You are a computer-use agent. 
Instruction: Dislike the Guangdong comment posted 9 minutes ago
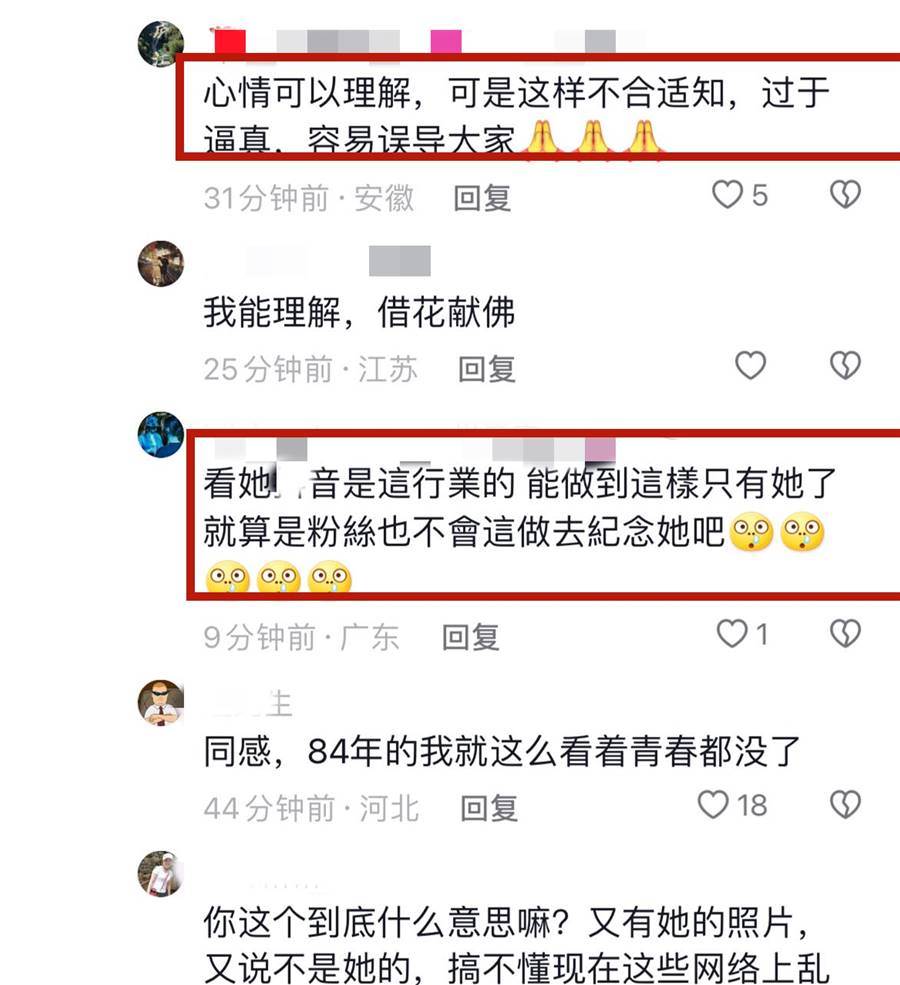pos(845,633)
